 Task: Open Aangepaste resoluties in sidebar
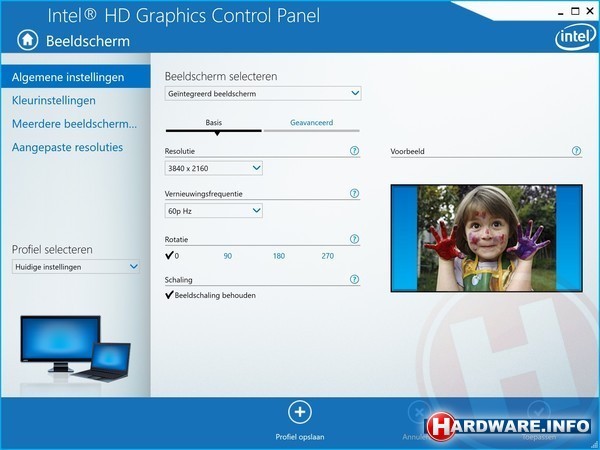[x=67, y=147]
